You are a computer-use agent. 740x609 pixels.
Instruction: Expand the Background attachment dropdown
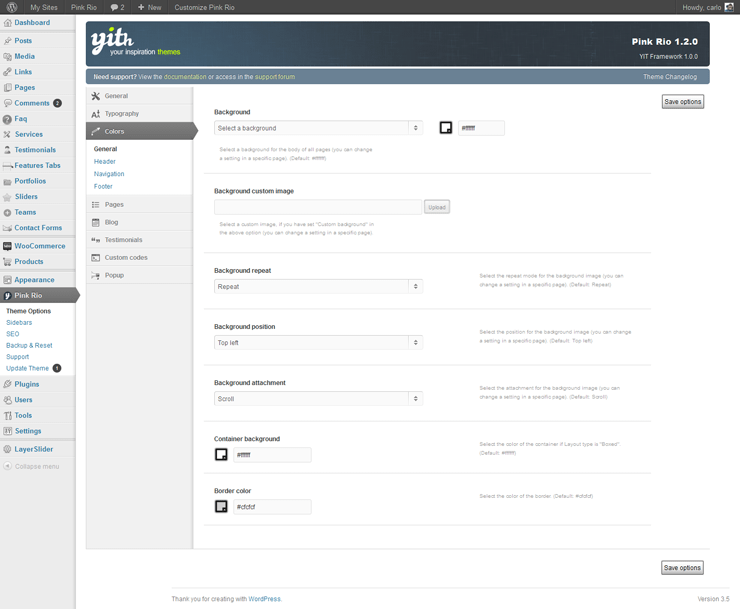[x=318, y=398]
